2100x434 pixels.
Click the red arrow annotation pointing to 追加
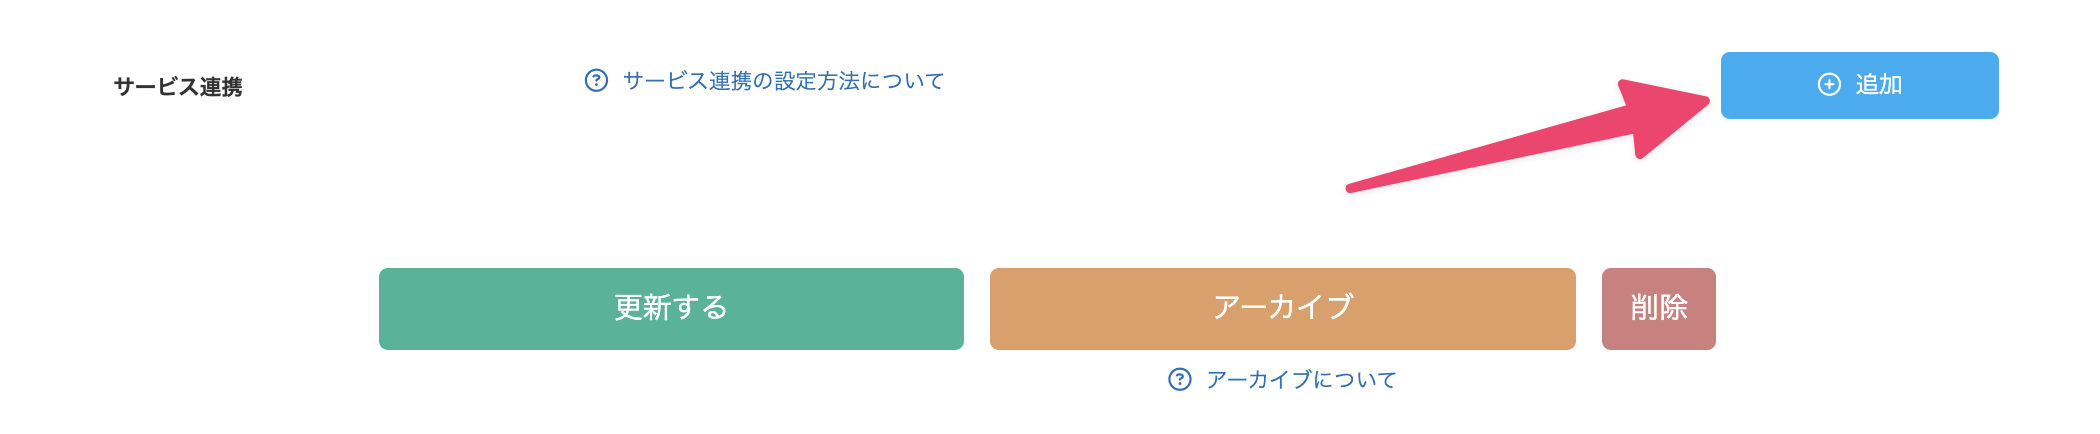pyautogui.click(x=1528, y=135)
